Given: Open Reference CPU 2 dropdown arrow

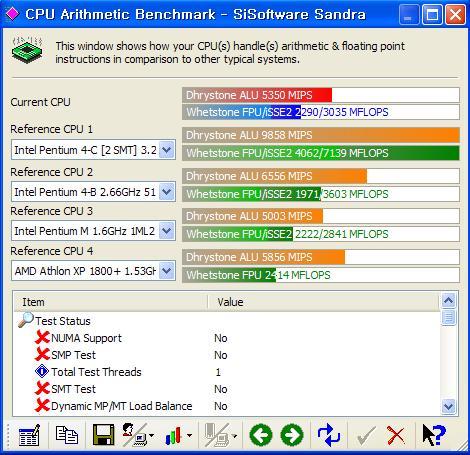Looking at the screenshot, I should click(167, 192).
